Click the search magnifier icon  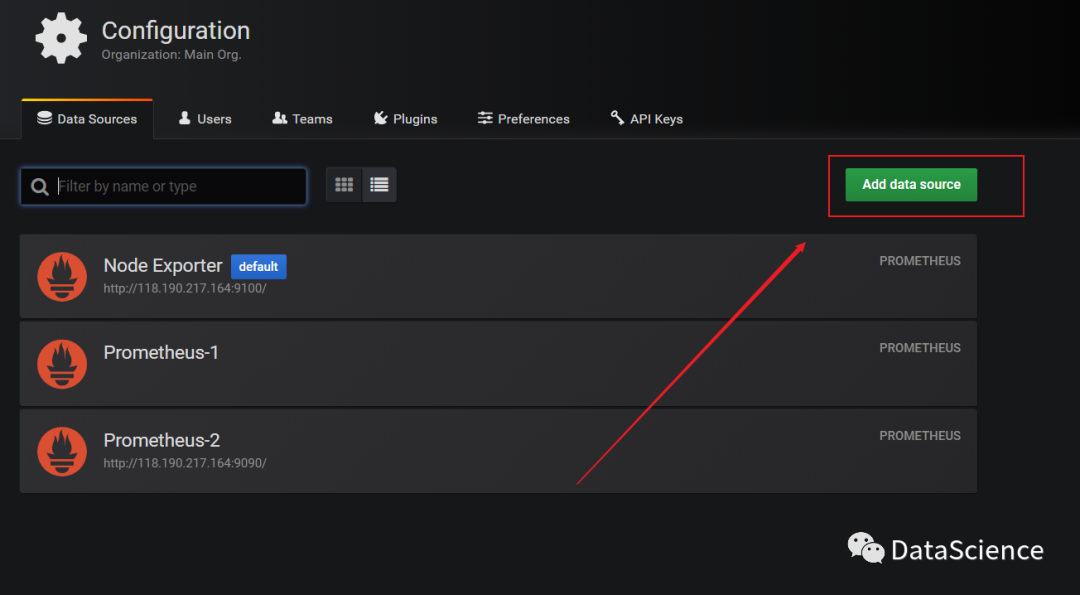[40, 187]
